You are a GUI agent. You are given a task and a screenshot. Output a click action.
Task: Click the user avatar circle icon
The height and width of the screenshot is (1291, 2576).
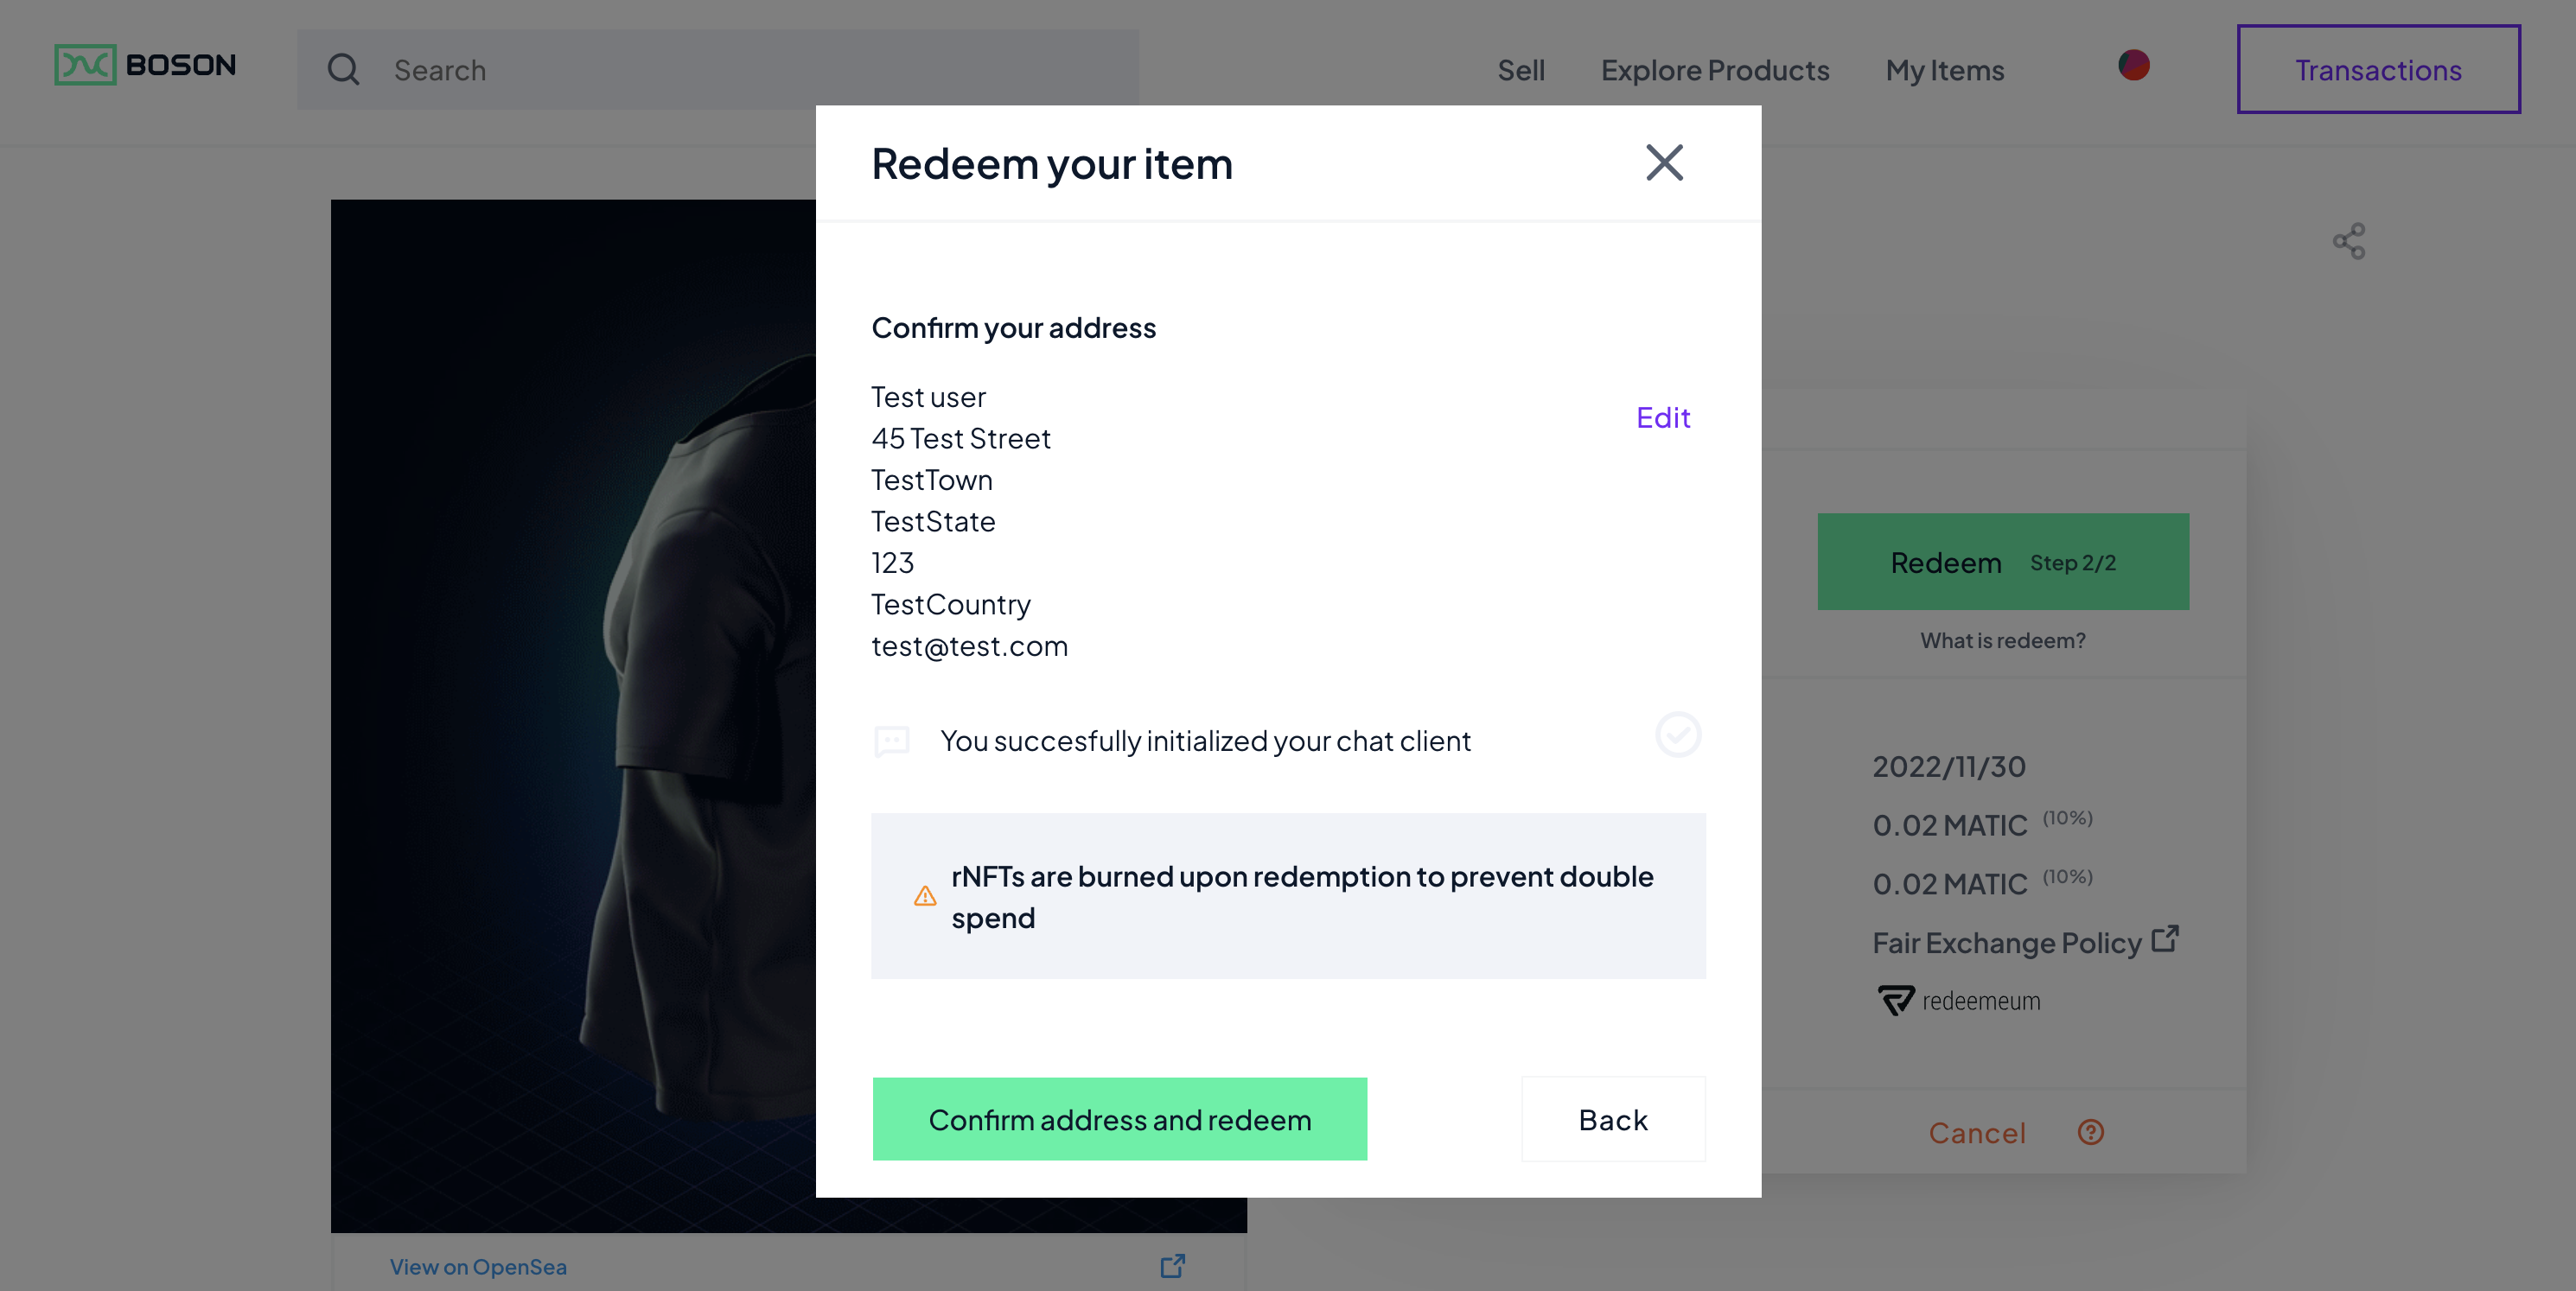point(2133,65)
